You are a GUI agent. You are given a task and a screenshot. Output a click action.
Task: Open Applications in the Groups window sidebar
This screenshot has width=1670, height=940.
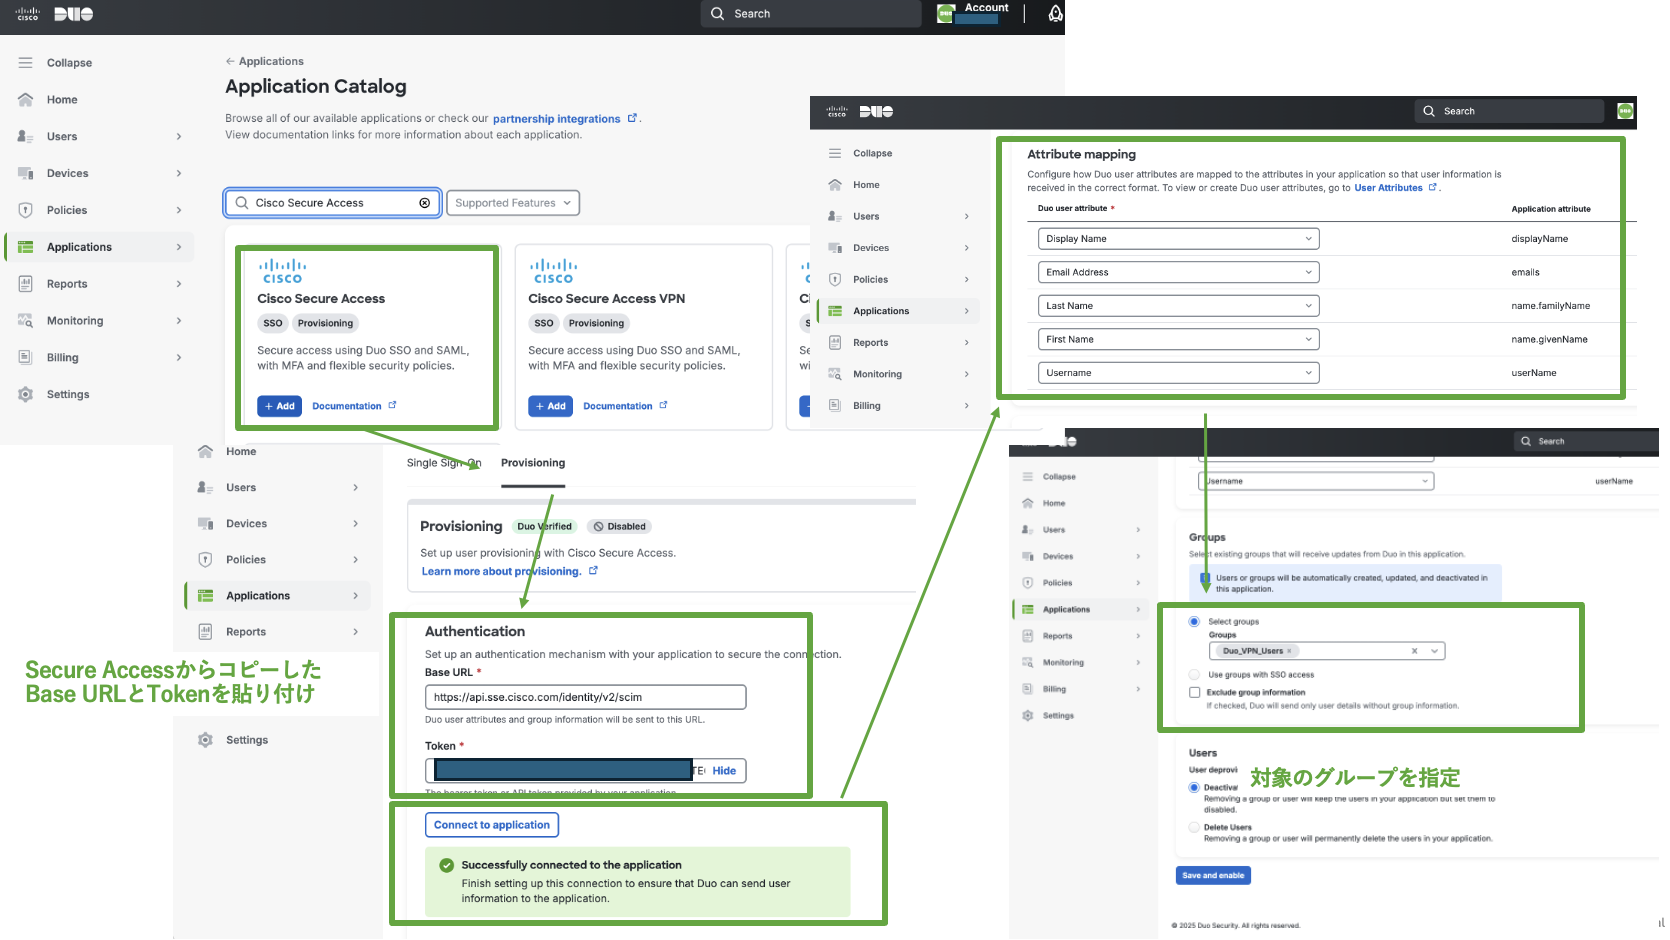(1080, 609)
